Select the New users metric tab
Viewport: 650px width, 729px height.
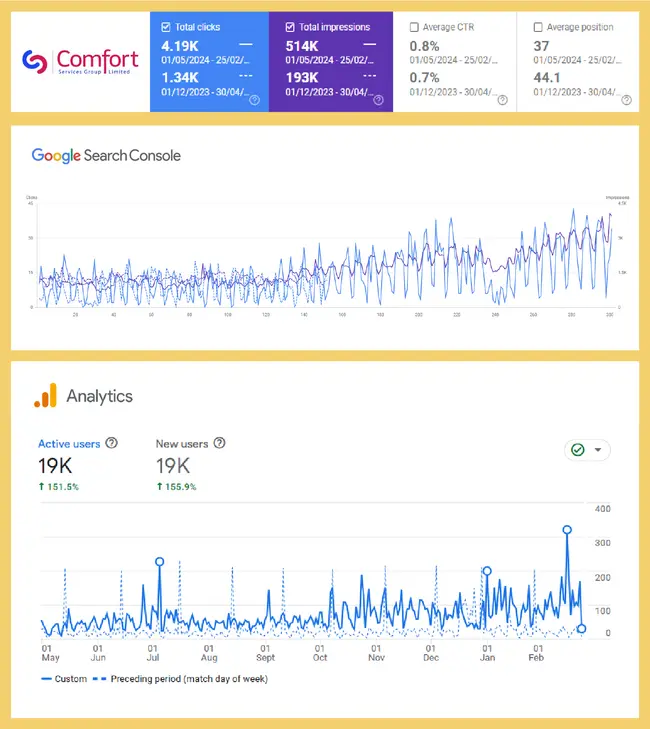point(182,444)
